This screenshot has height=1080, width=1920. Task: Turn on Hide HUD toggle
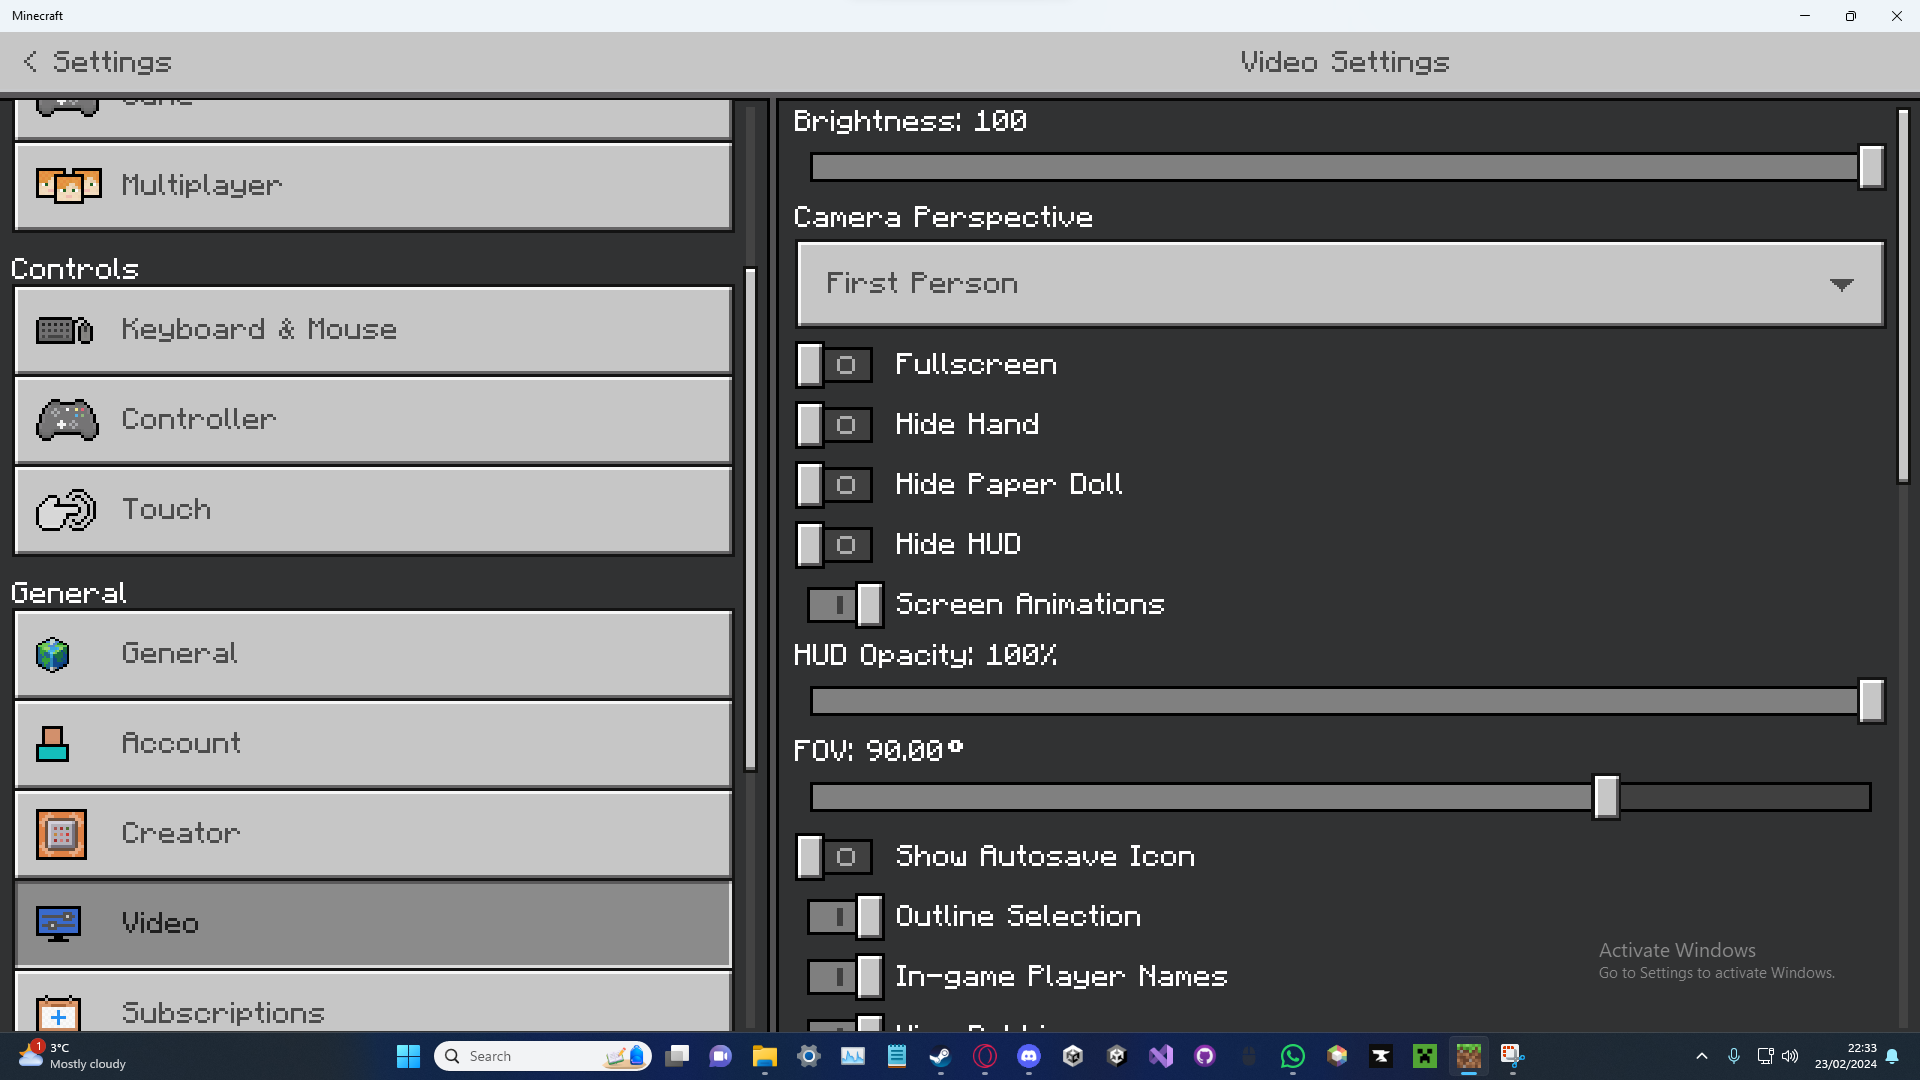pos(834,545)
